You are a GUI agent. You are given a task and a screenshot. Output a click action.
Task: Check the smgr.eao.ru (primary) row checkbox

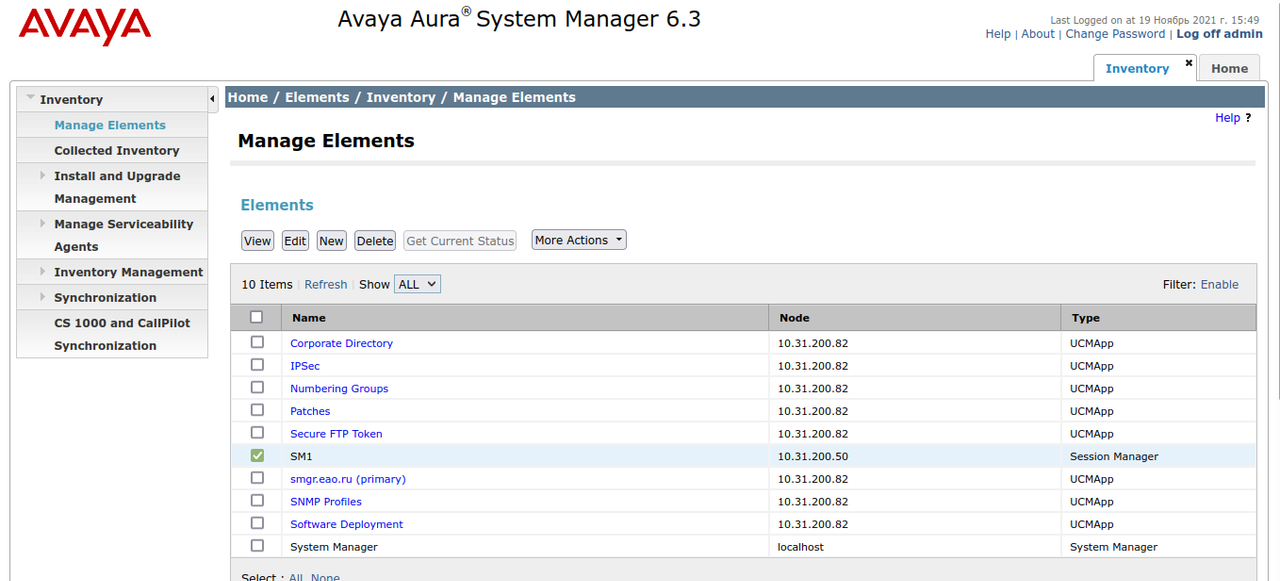coord(257,478)
